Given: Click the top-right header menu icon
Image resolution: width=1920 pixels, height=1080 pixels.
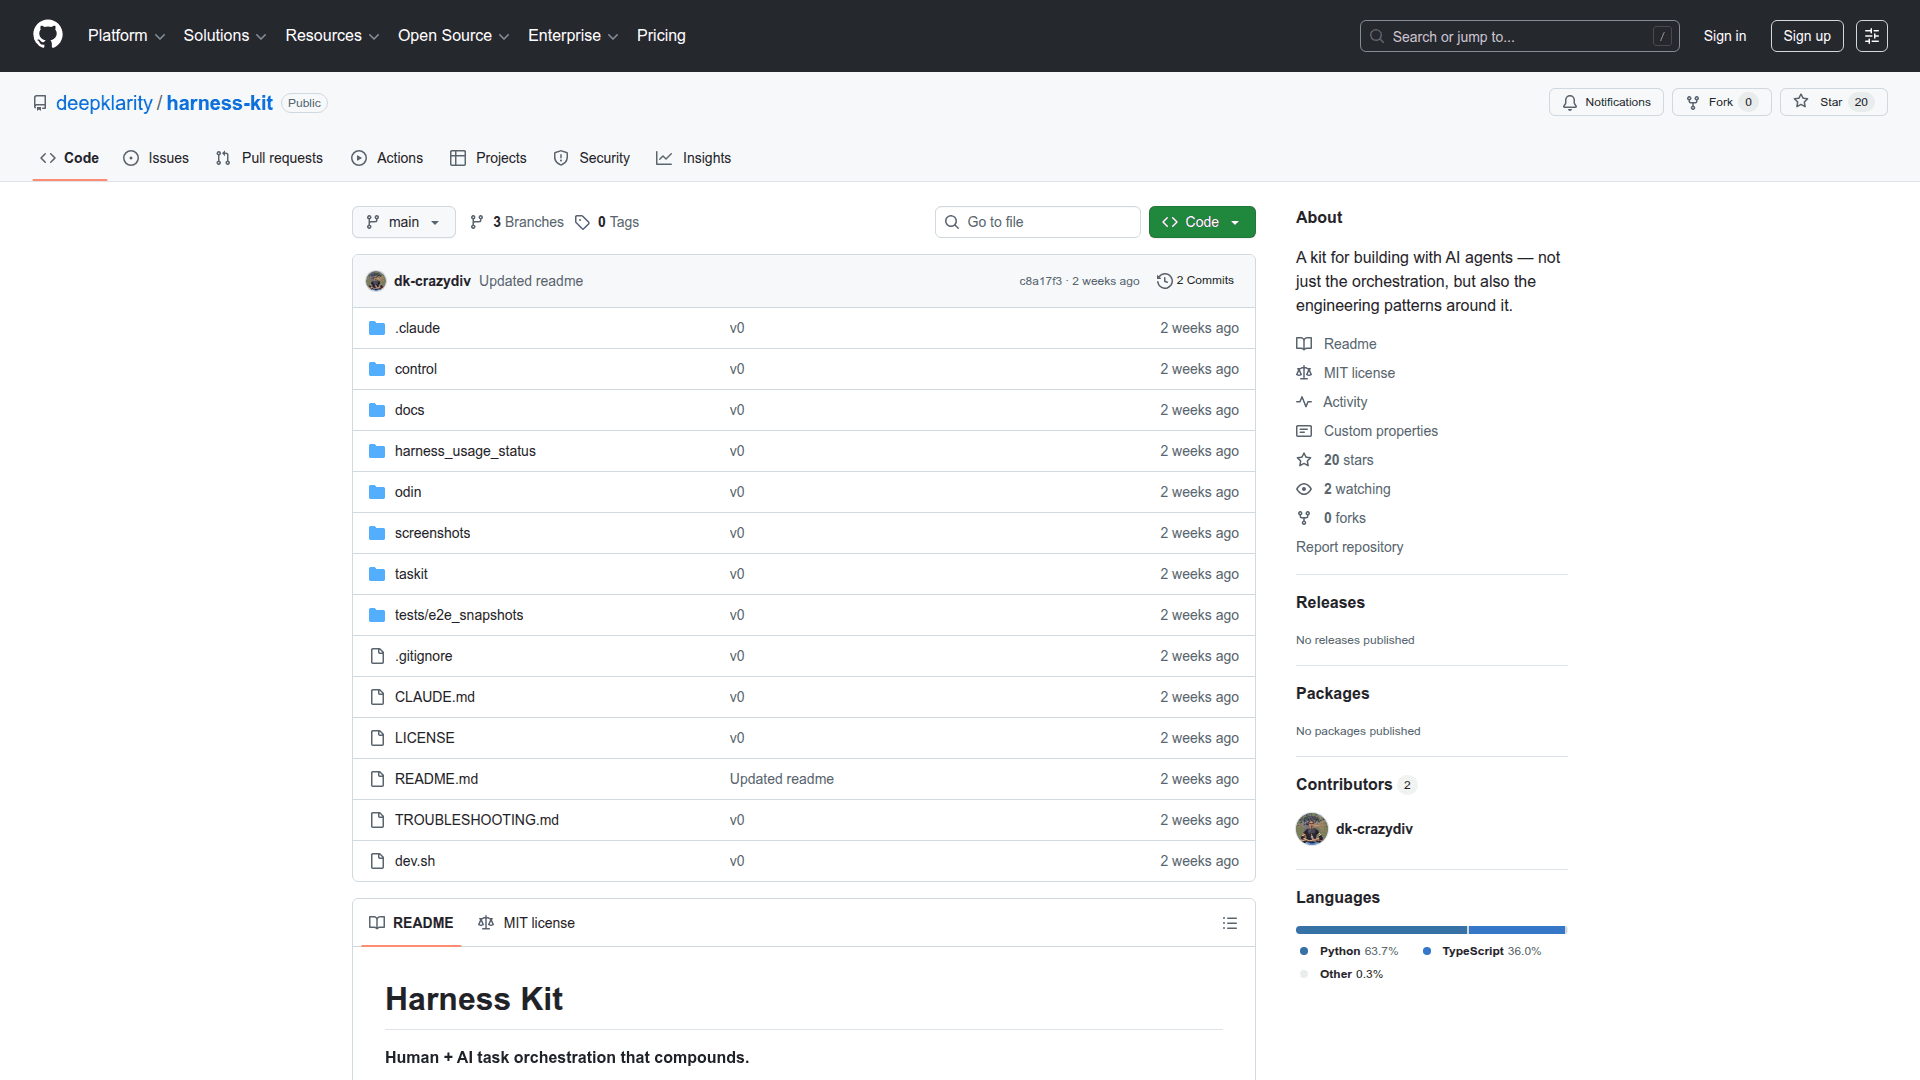Looking at the screenshot, I should 1871,36.
